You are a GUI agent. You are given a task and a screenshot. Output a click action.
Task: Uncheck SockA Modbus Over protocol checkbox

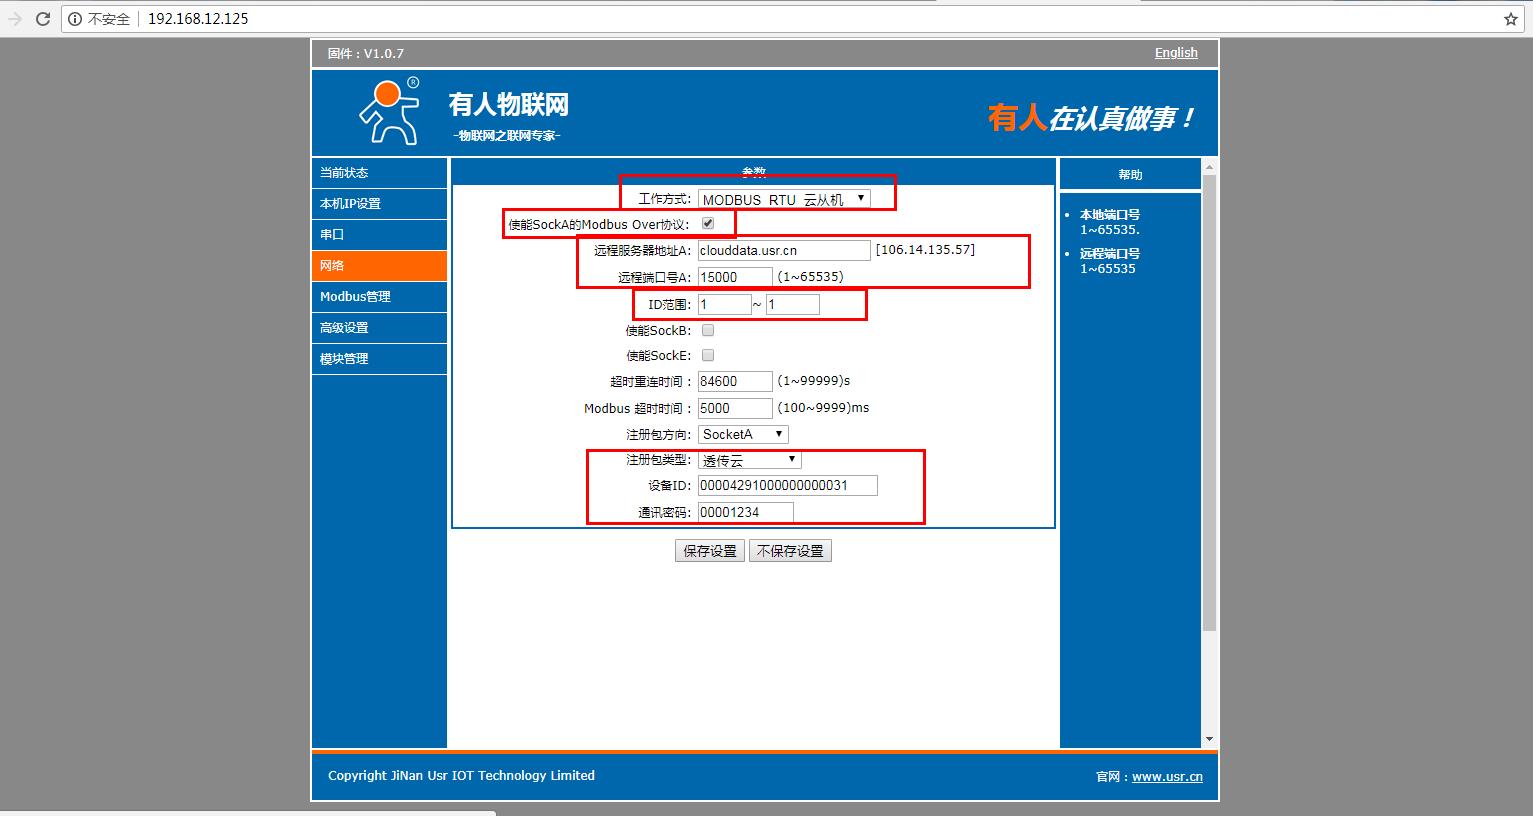pyautogui.click(x=708, y=223)
